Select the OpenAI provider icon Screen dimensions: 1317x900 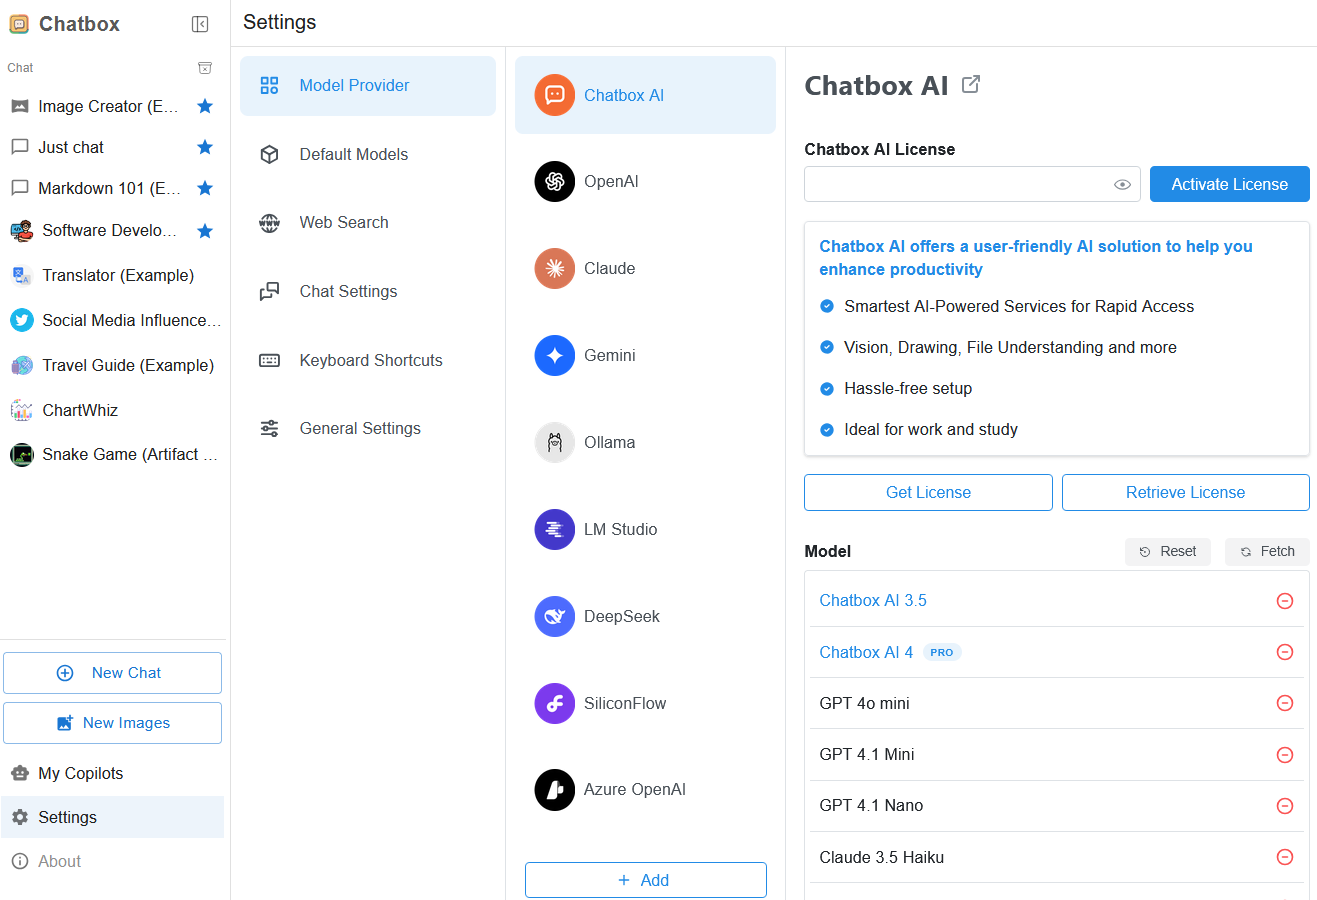tap(554, 181)
